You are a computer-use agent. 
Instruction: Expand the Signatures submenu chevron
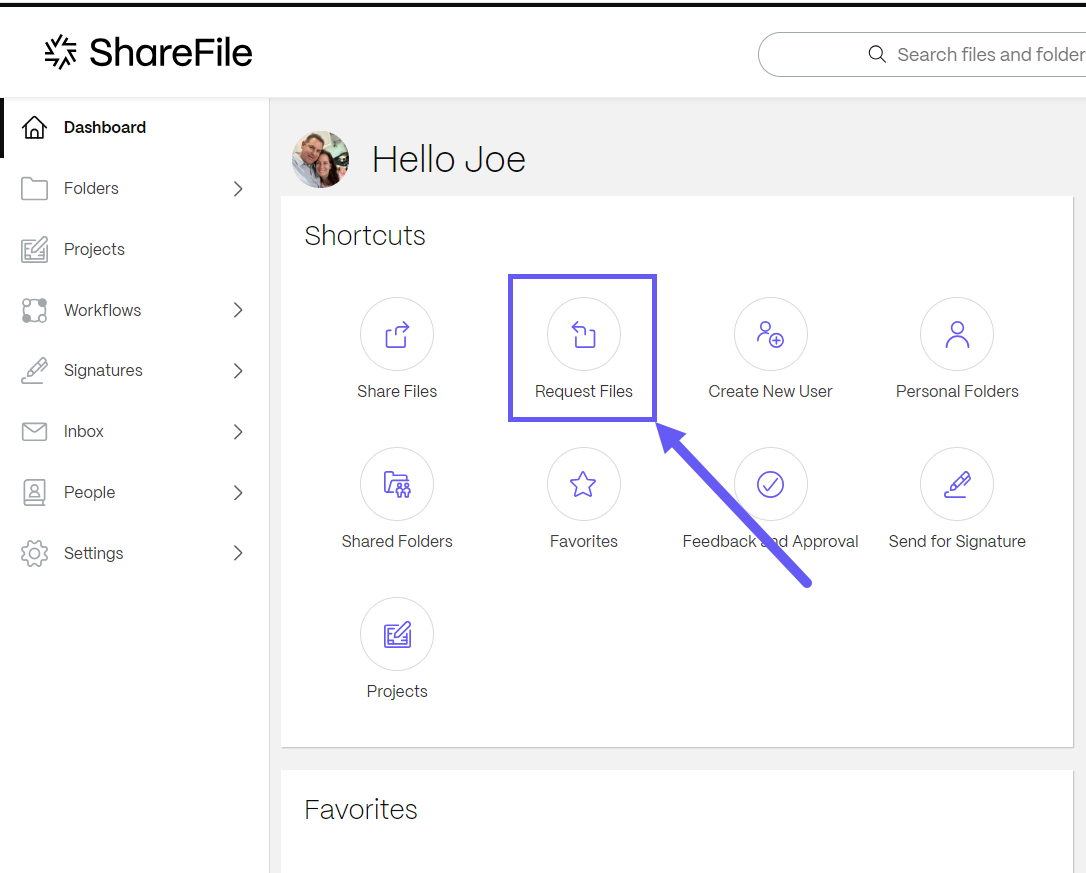(x=238, y=371)
